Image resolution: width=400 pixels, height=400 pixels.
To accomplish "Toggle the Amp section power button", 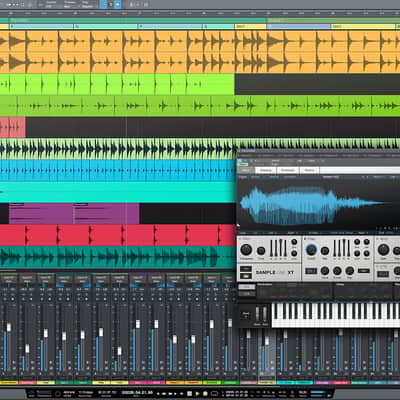I will click(377, 239).
